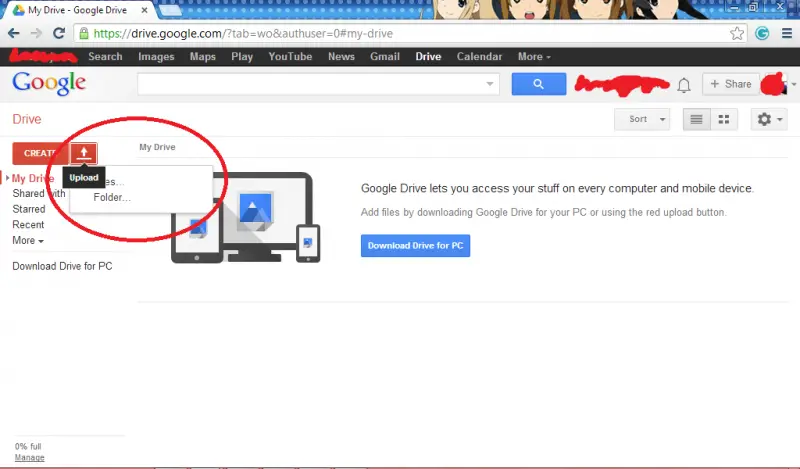Bookmark page using the star icon
800x469 pixels.
(736, 34)
